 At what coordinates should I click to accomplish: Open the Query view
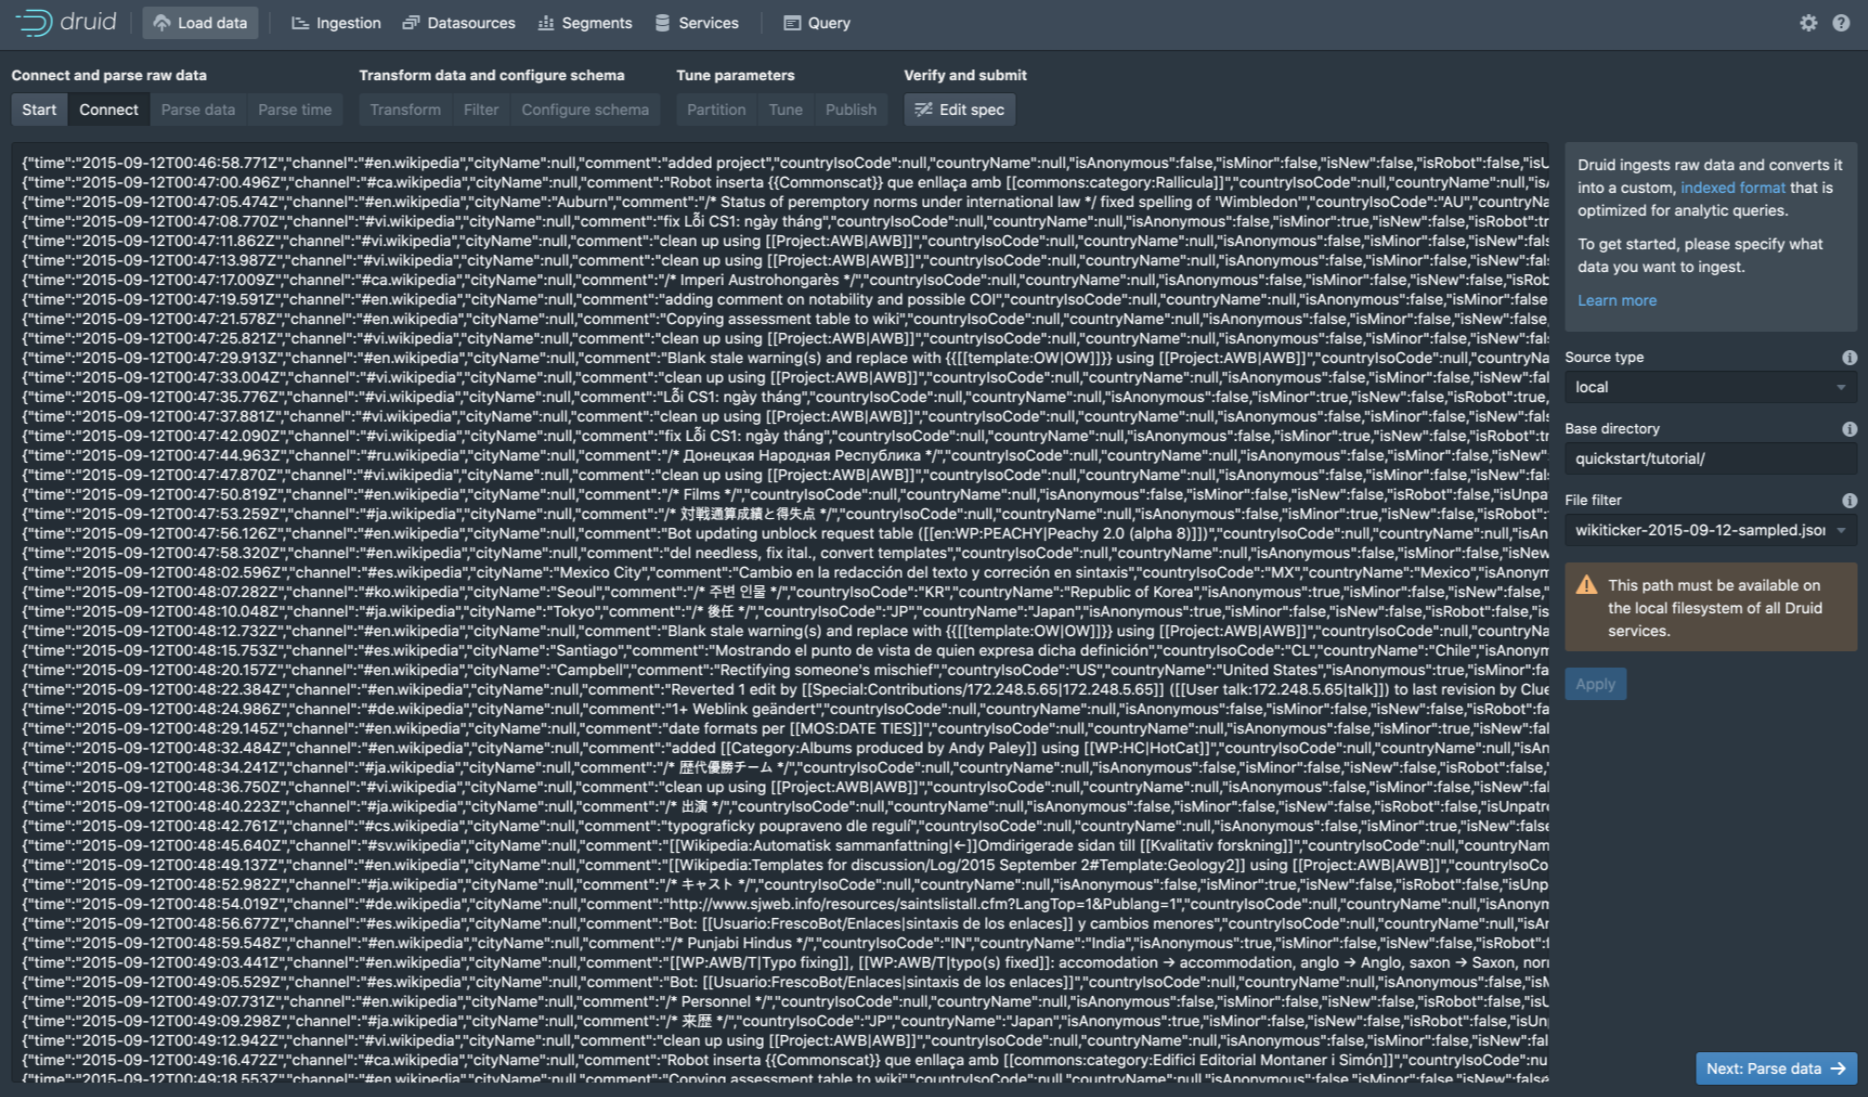click(817, 23)
